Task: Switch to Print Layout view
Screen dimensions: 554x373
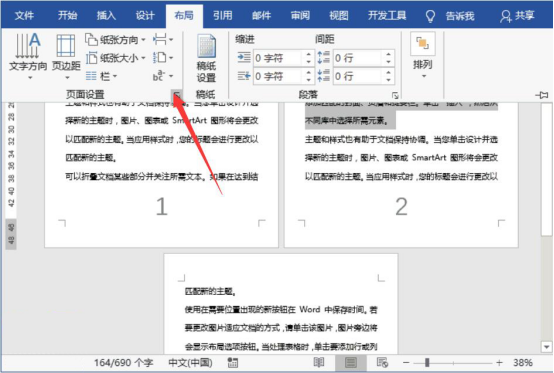Action: click(350, 362)
